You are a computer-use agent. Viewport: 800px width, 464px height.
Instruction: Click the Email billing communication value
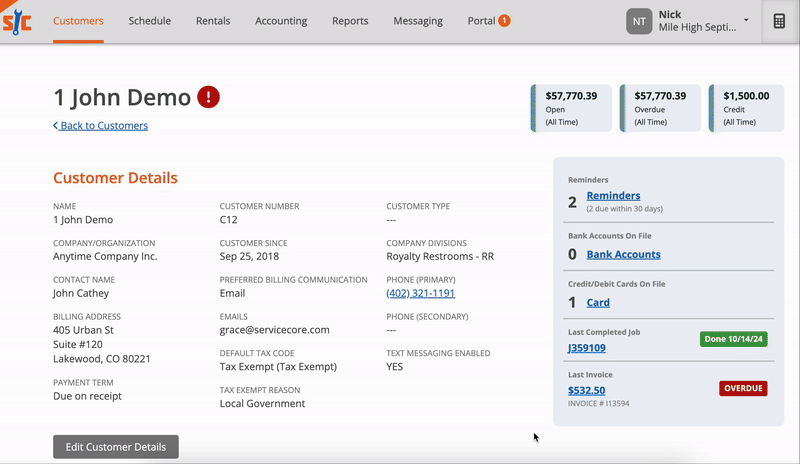tap(232, 293)
